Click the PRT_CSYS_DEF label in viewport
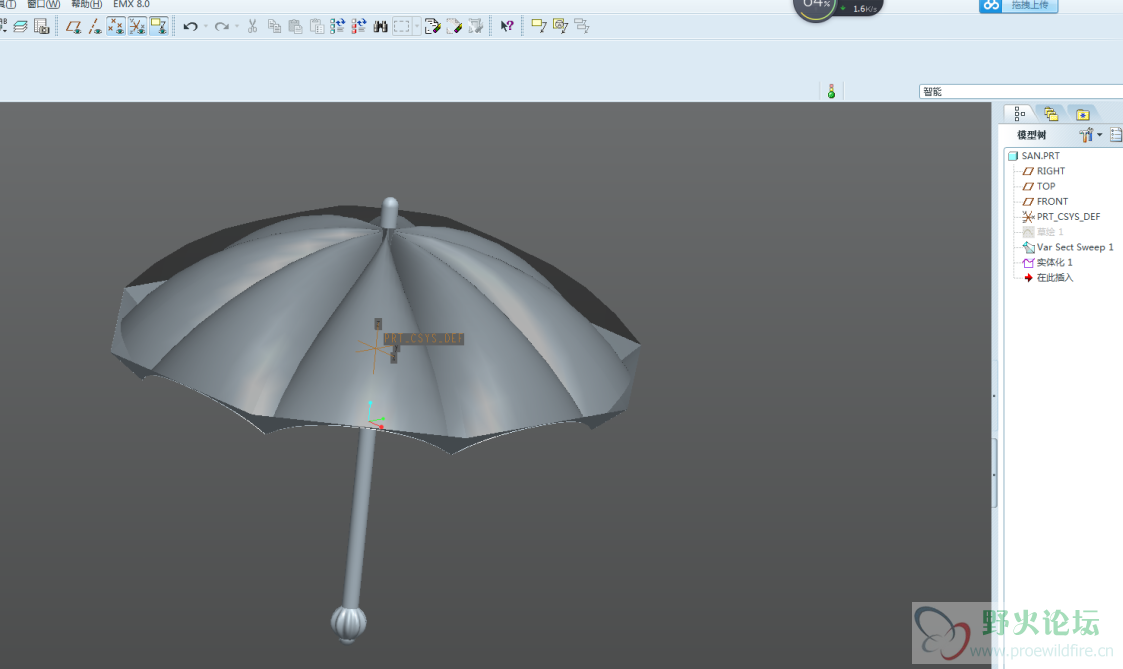Viewport: 1123px width, 669px height. click(424, 338)
